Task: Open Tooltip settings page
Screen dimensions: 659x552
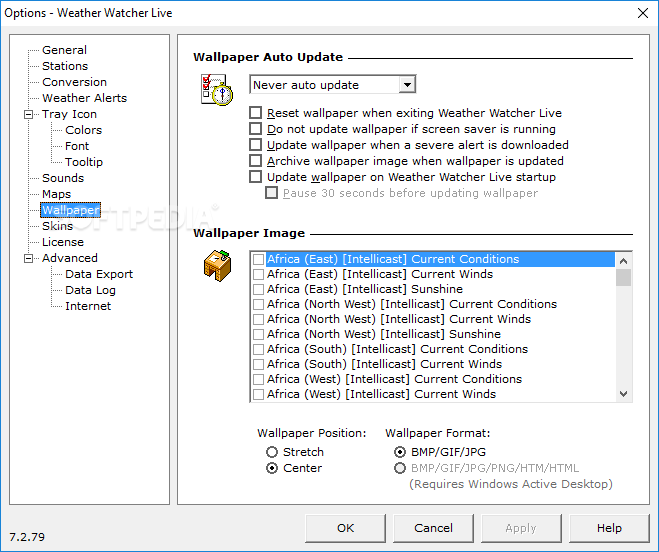Action: click(84, 162)
